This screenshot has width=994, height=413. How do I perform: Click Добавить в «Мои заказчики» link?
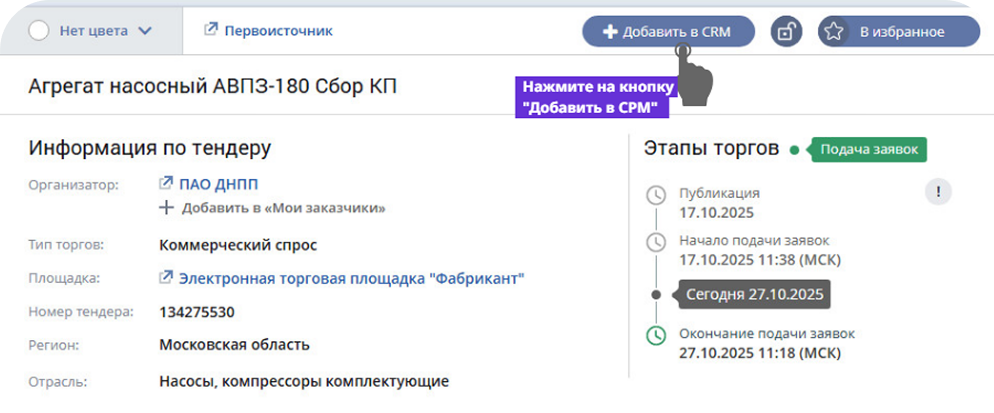283,208
